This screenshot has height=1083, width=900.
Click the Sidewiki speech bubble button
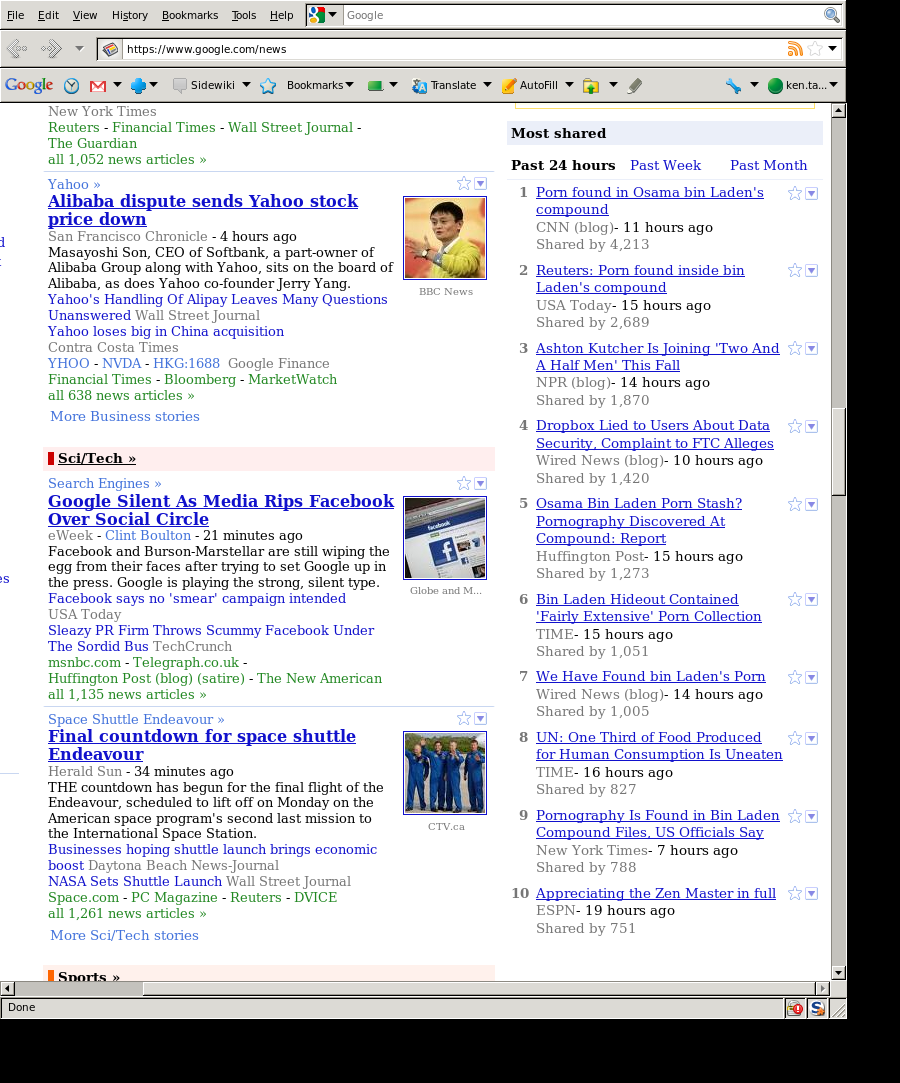(204, 86)
